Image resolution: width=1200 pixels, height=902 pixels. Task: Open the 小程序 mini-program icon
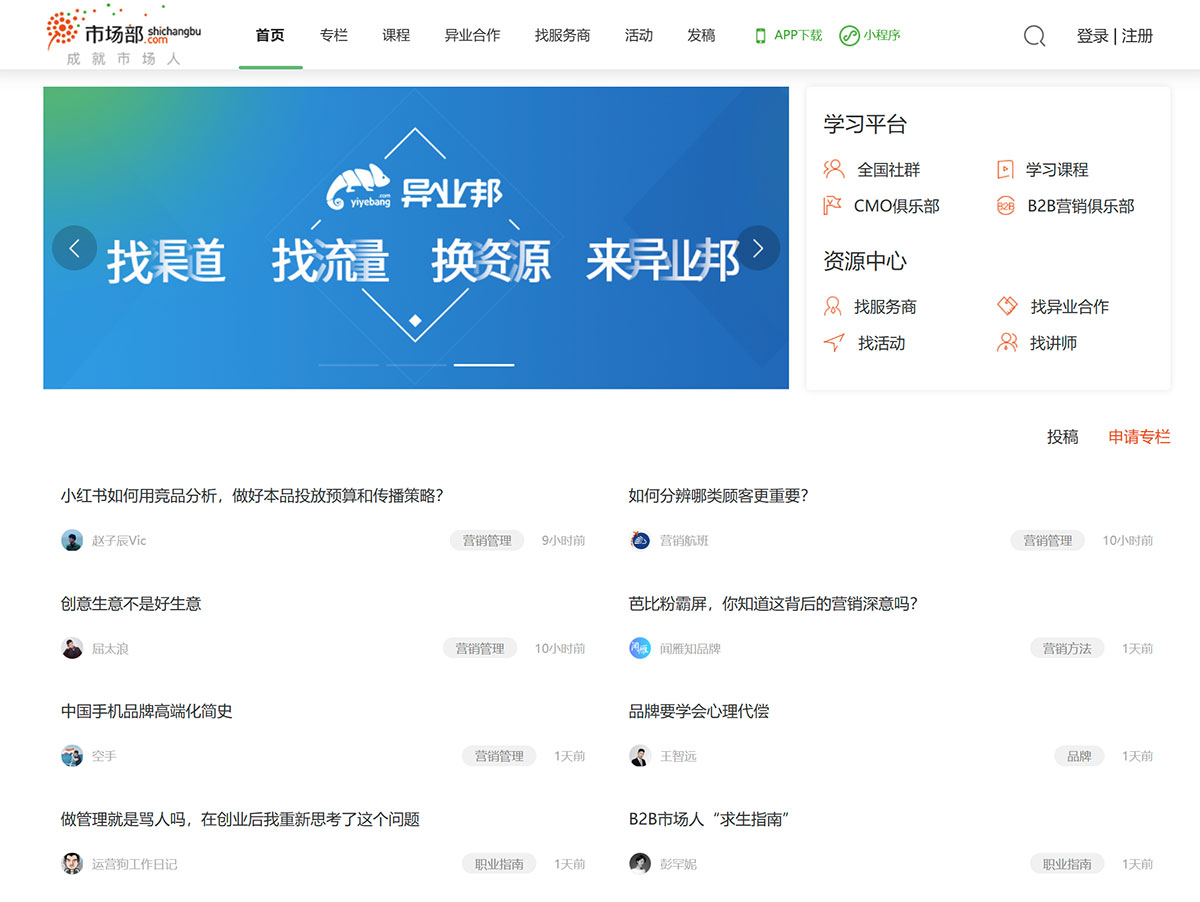click(848, 35)
